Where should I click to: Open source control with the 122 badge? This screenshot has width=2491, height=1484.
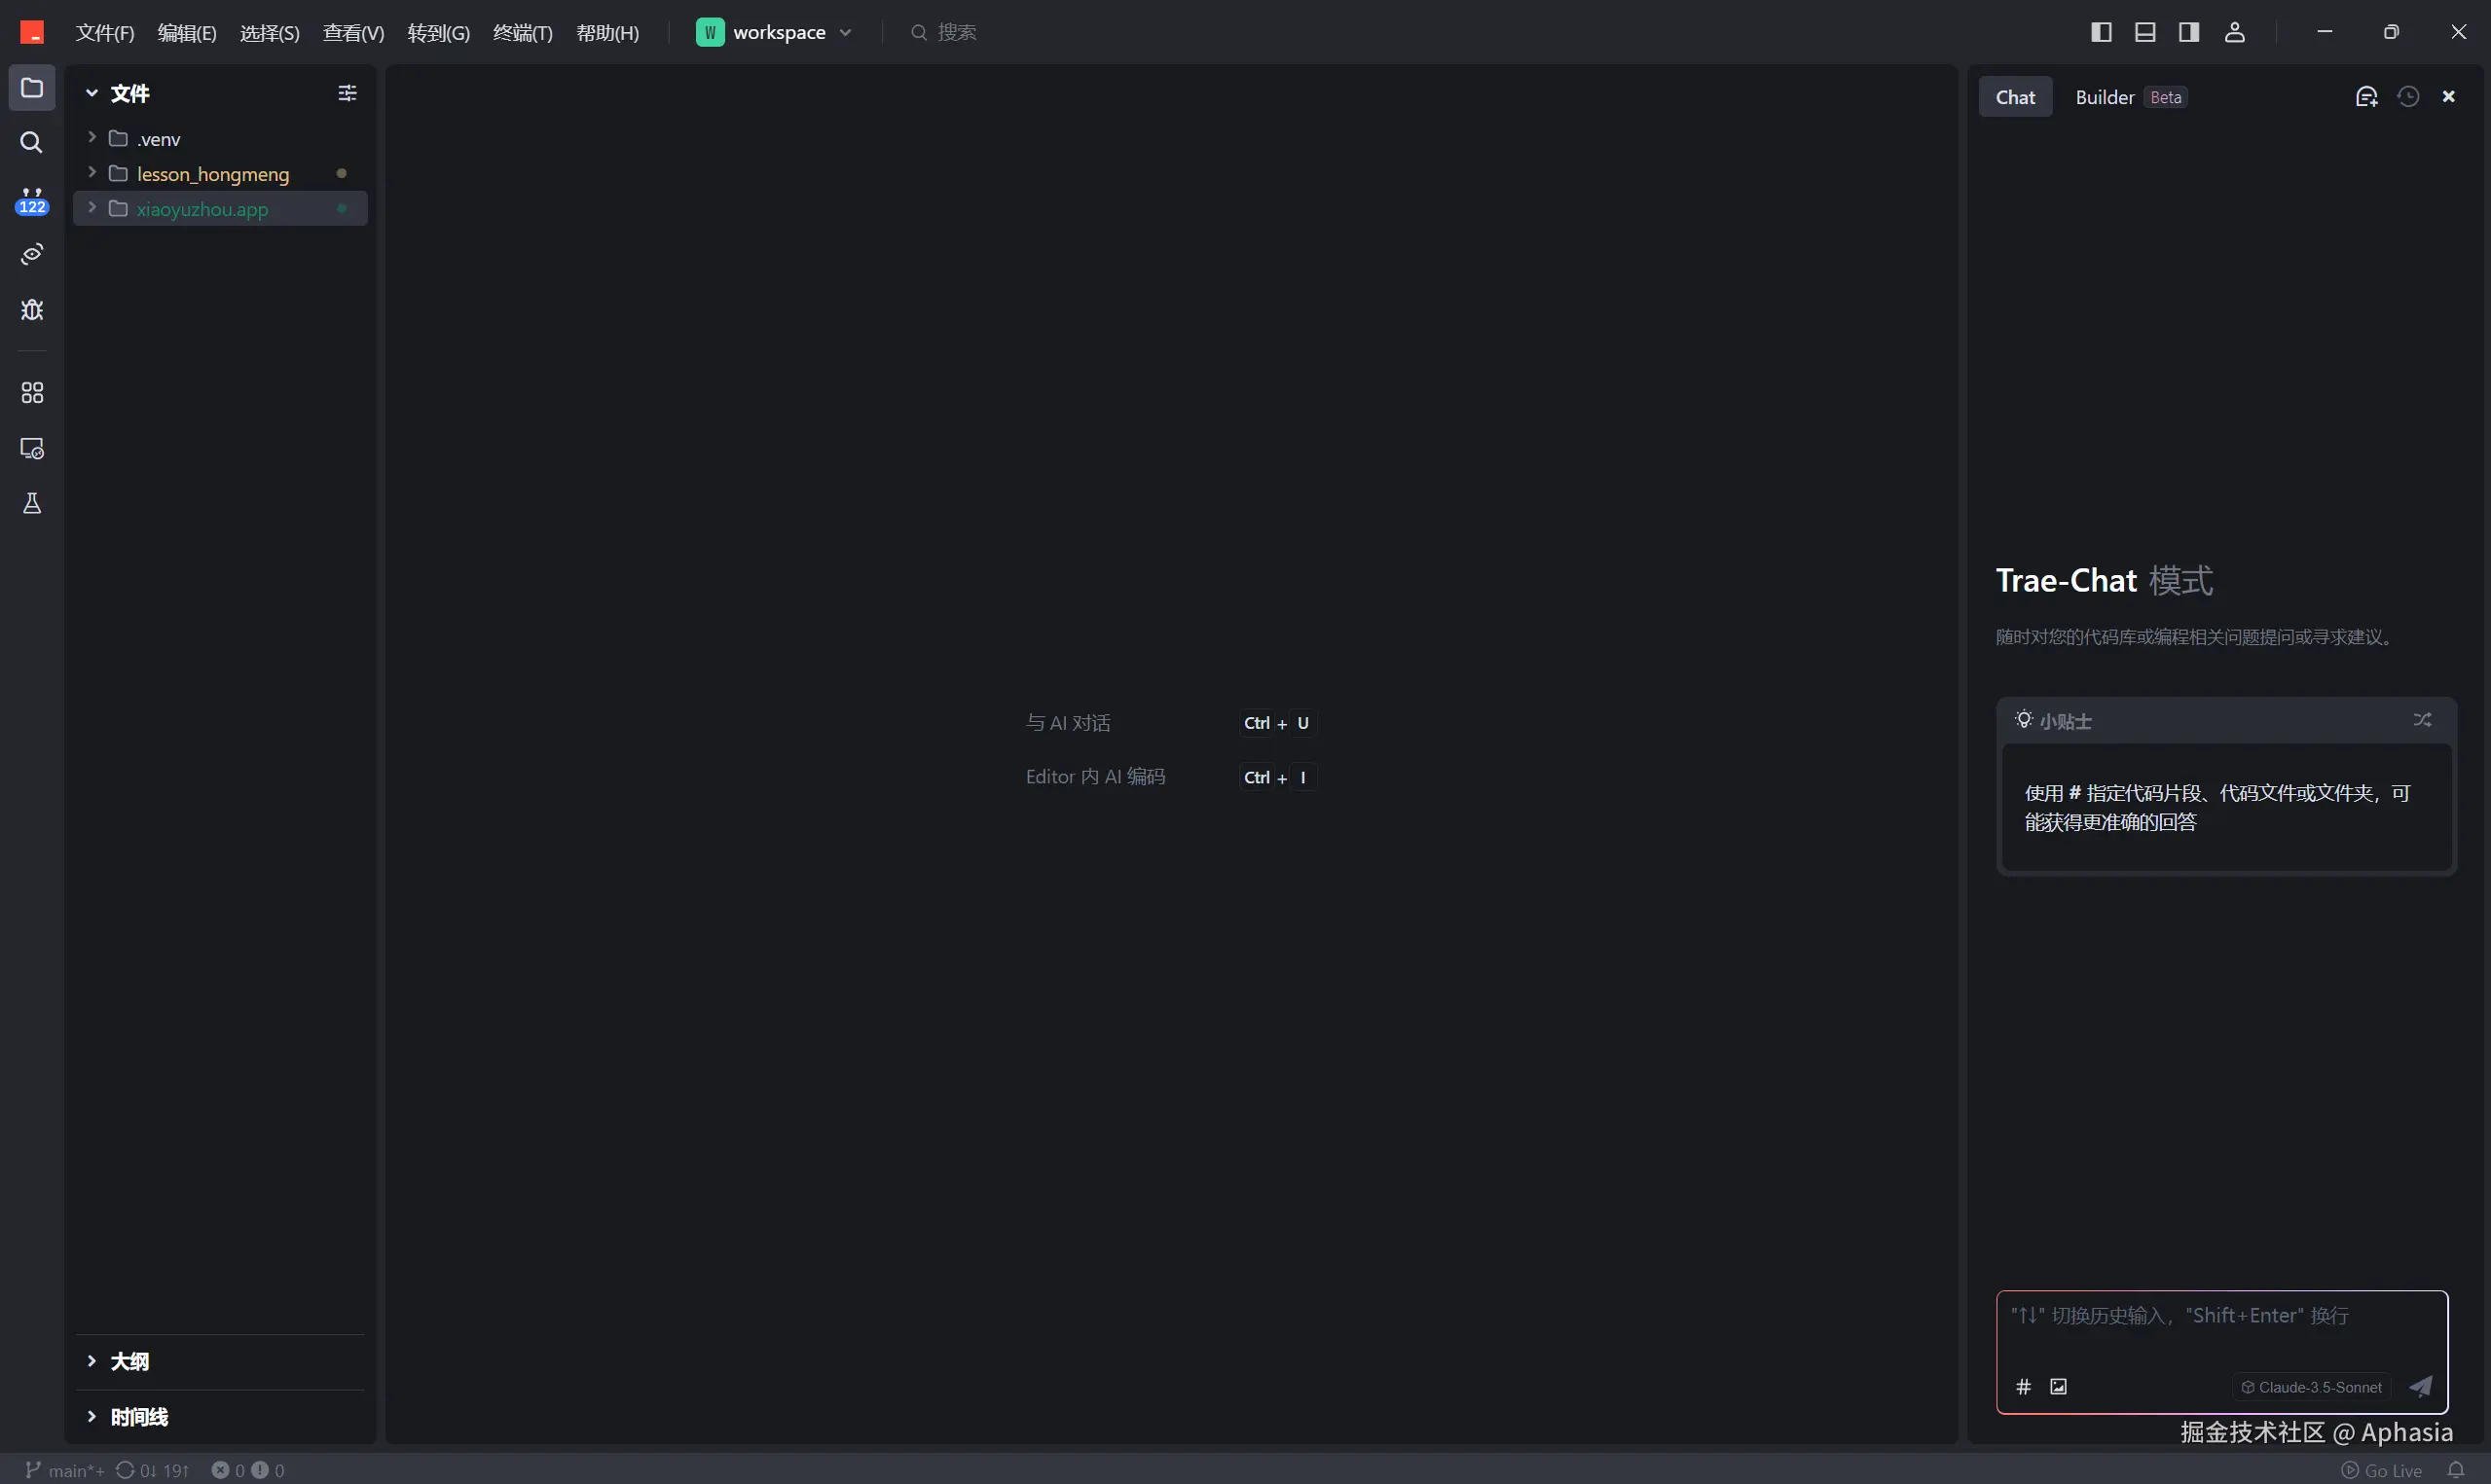tap(32, 200)
